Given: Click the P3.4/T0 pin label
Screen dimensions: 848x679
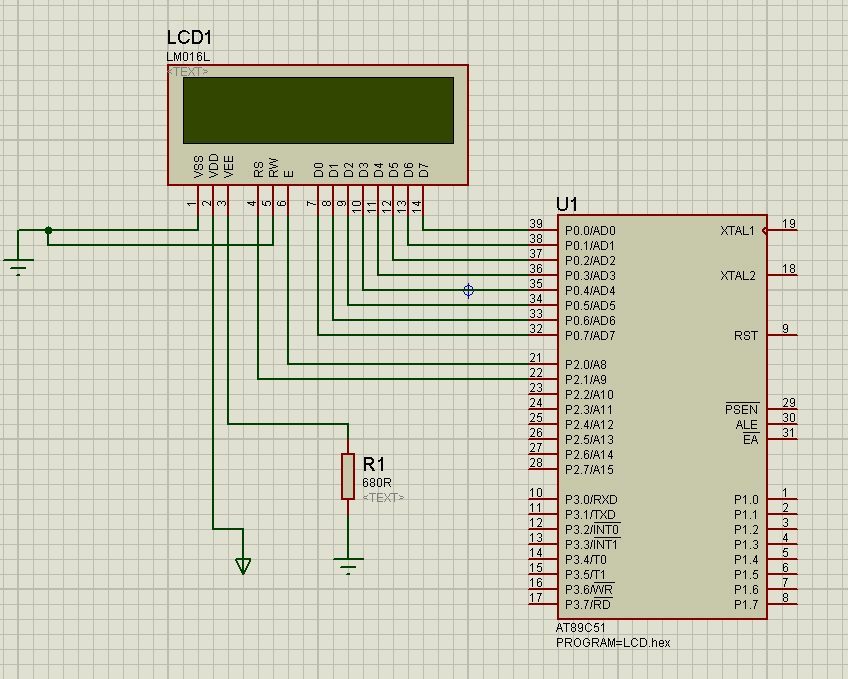Looking at the screenshot, I should 586,560.
